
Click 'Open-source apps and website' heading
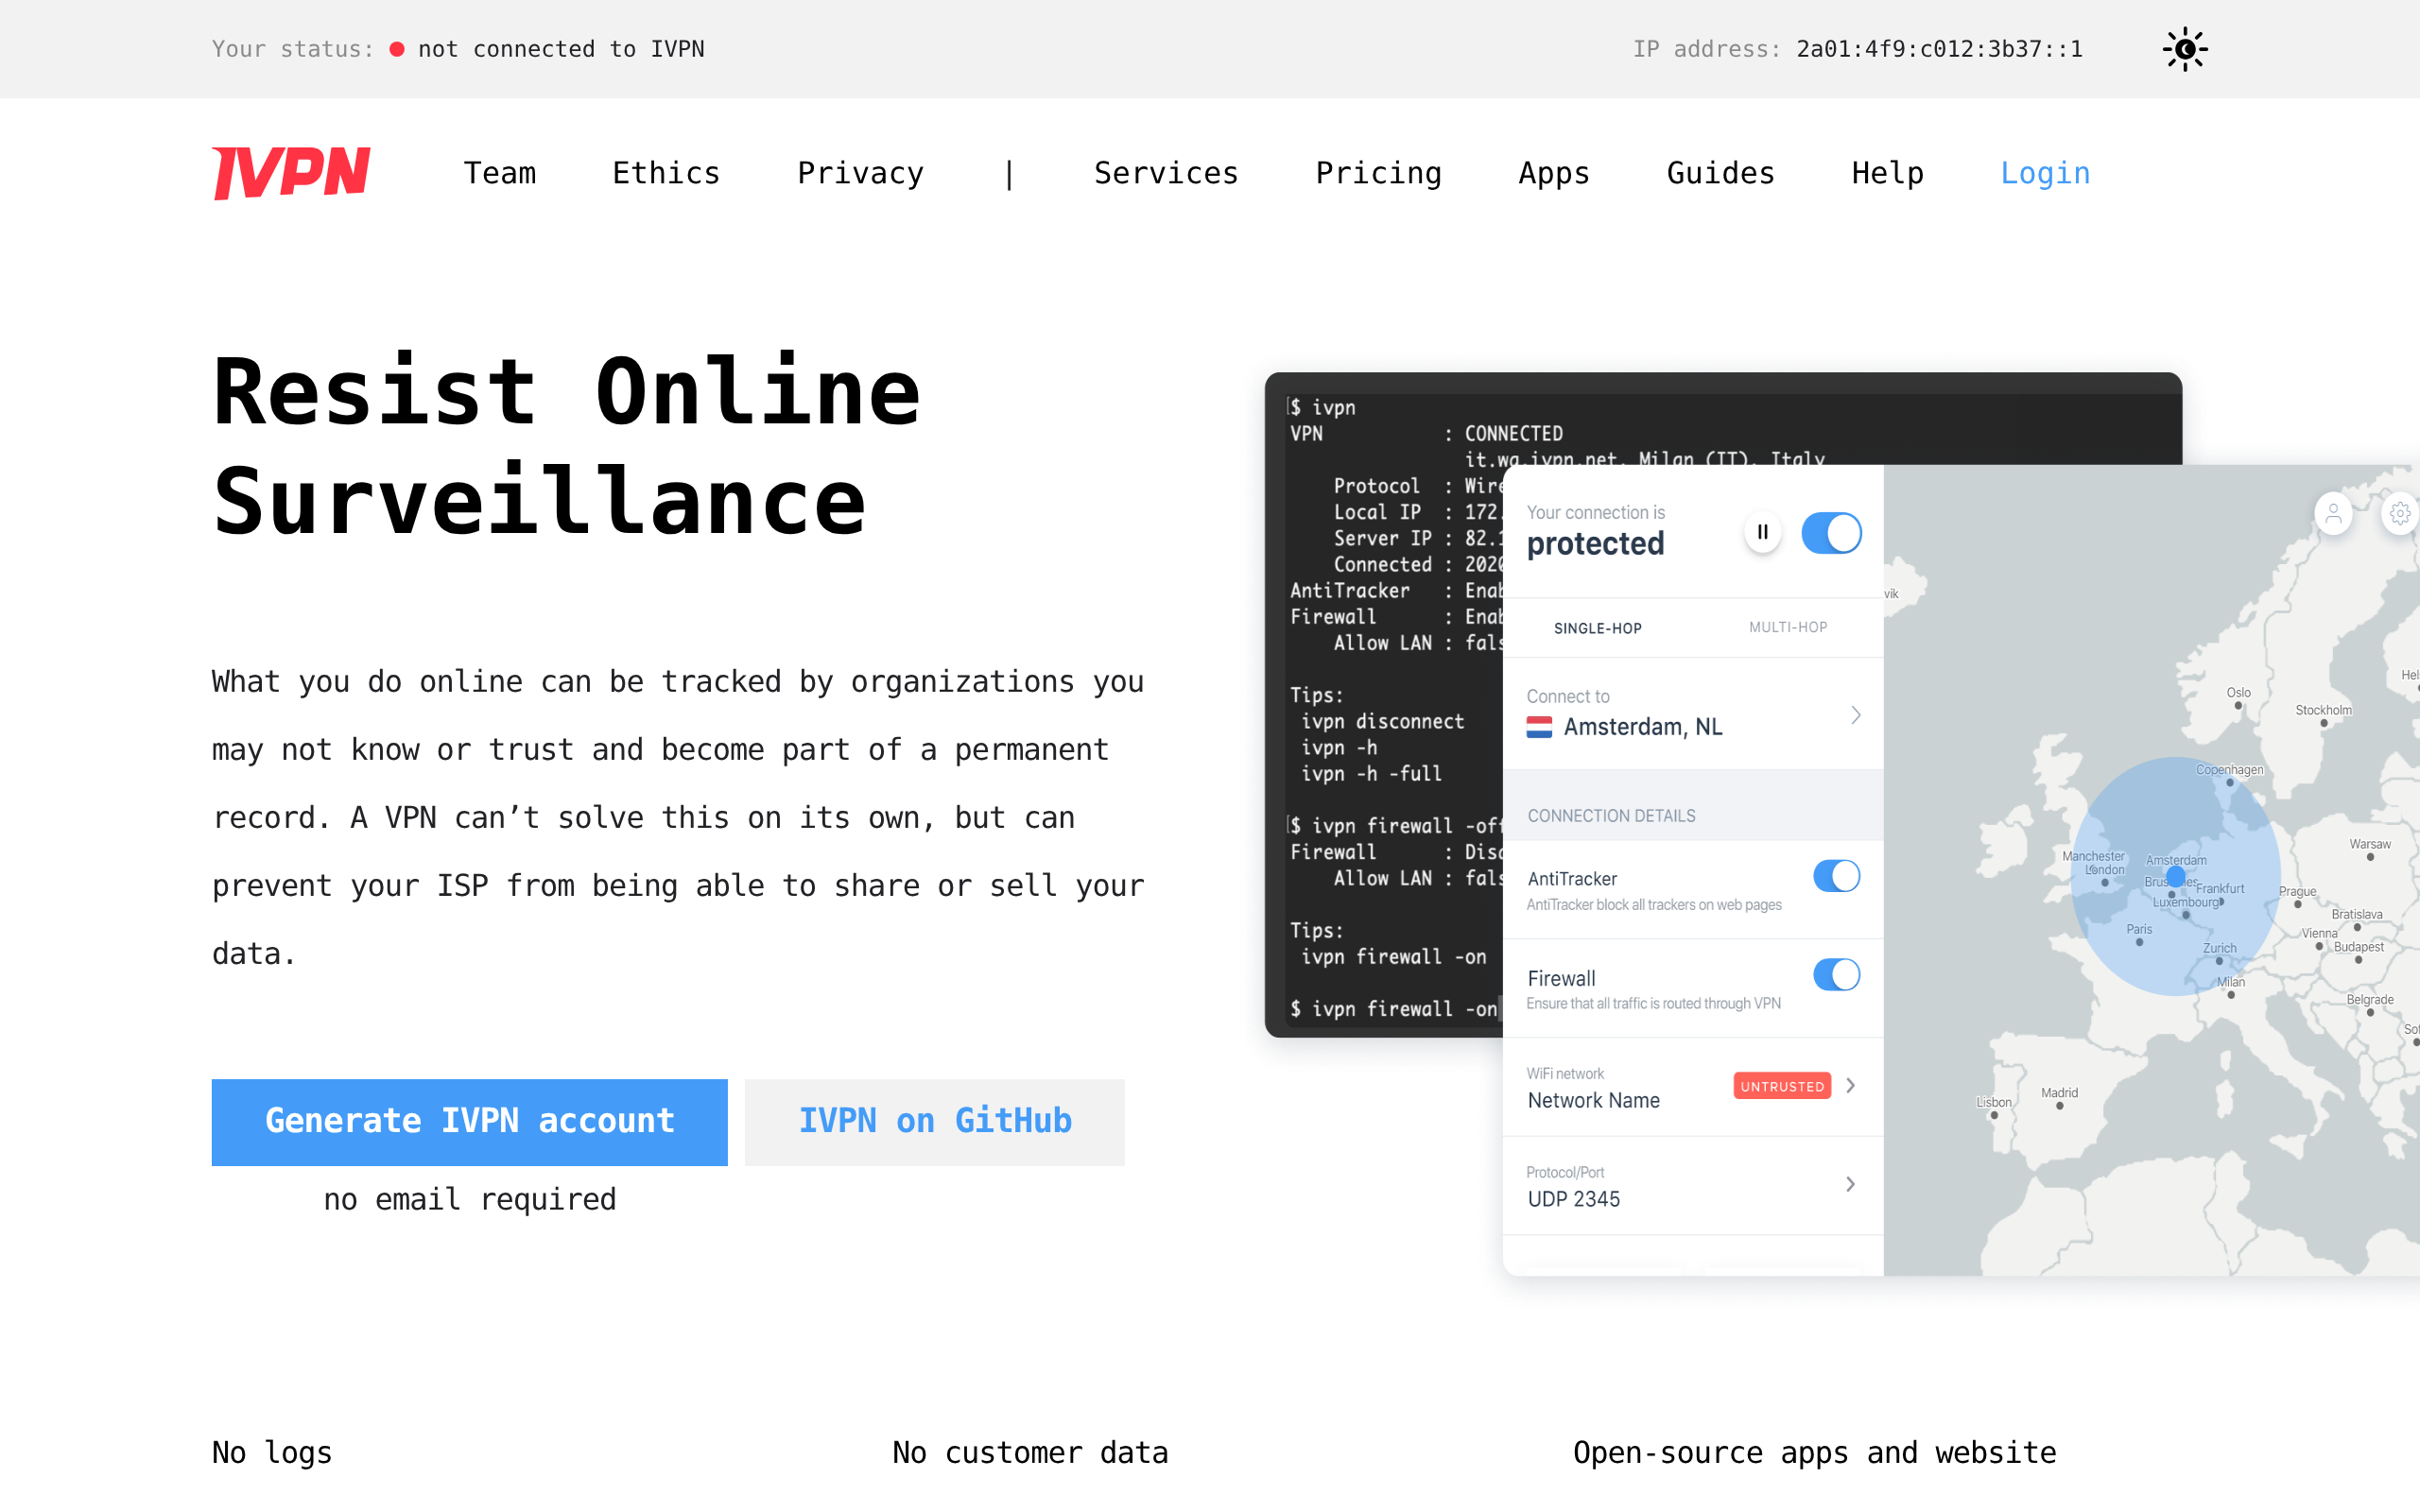click(x=1815, y=1452)
